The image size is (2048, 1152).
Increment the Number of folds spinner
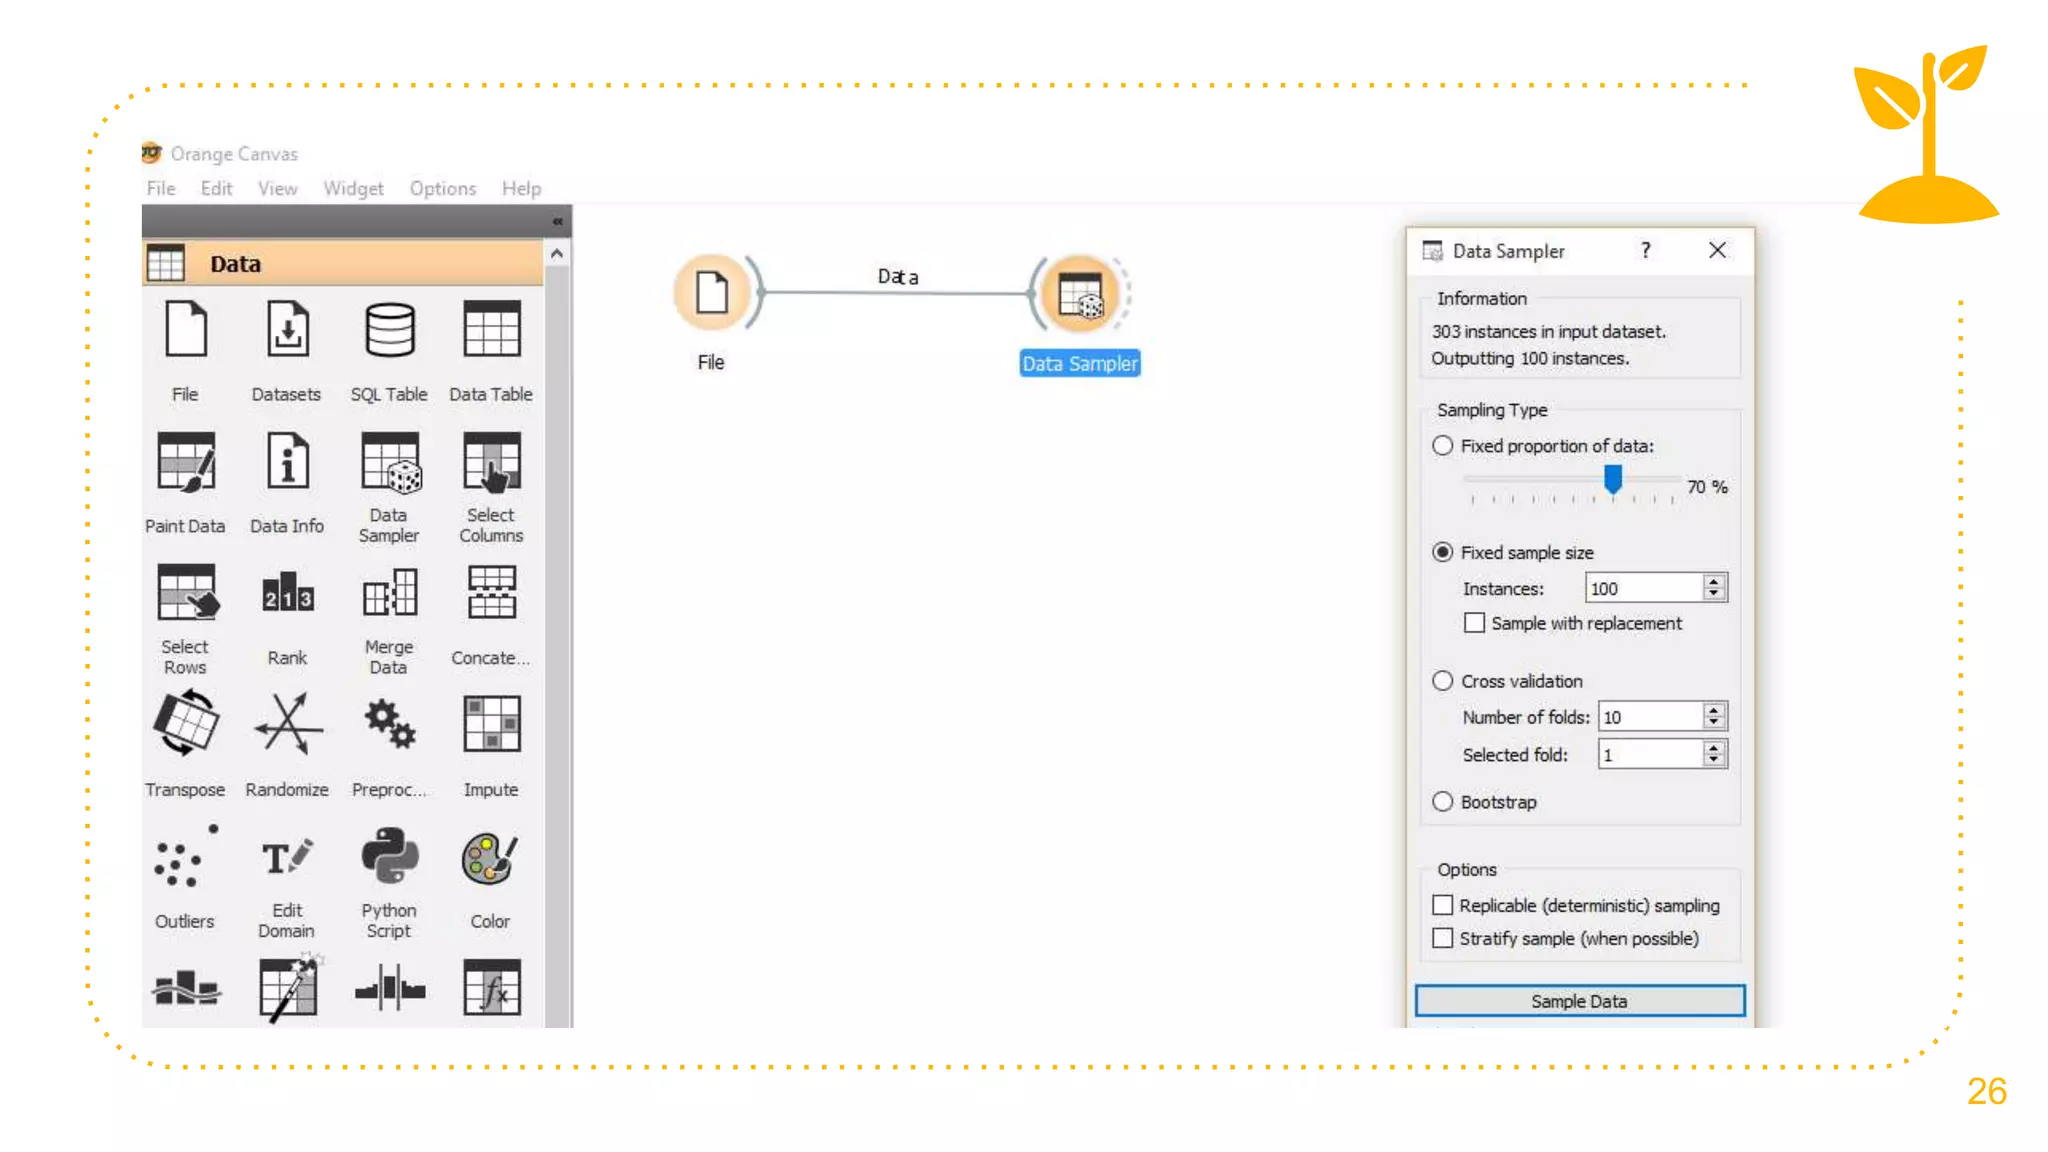tap(1714, 710)
